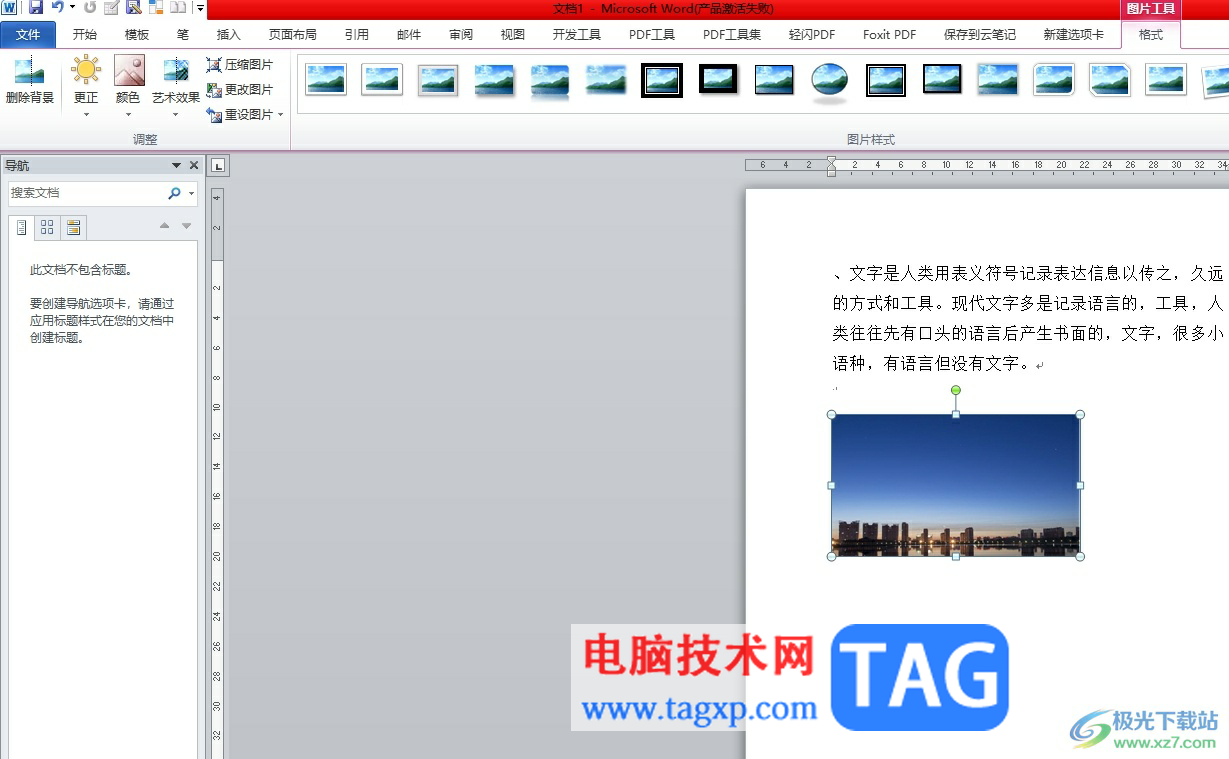Screen dimensions: 1229x759
Task: Click the 更改图片 change picture button
Action: click(240, 90)
